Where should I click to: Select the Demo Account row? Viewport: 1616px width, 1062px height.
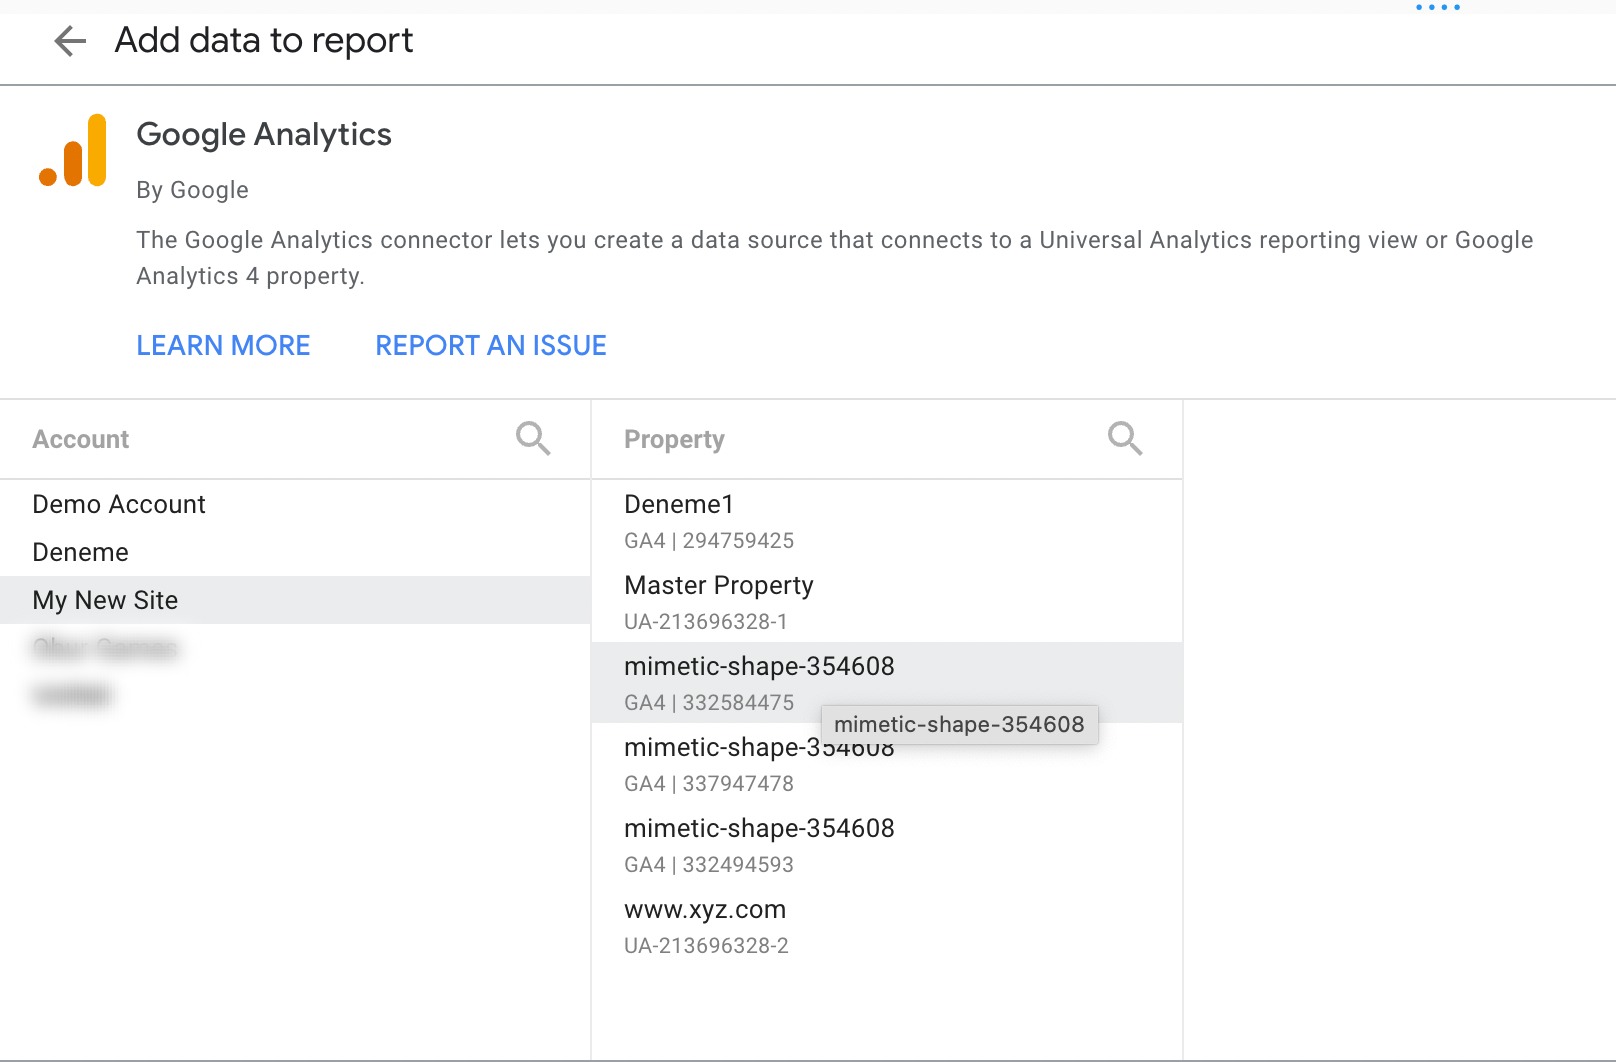coord(295,504)
